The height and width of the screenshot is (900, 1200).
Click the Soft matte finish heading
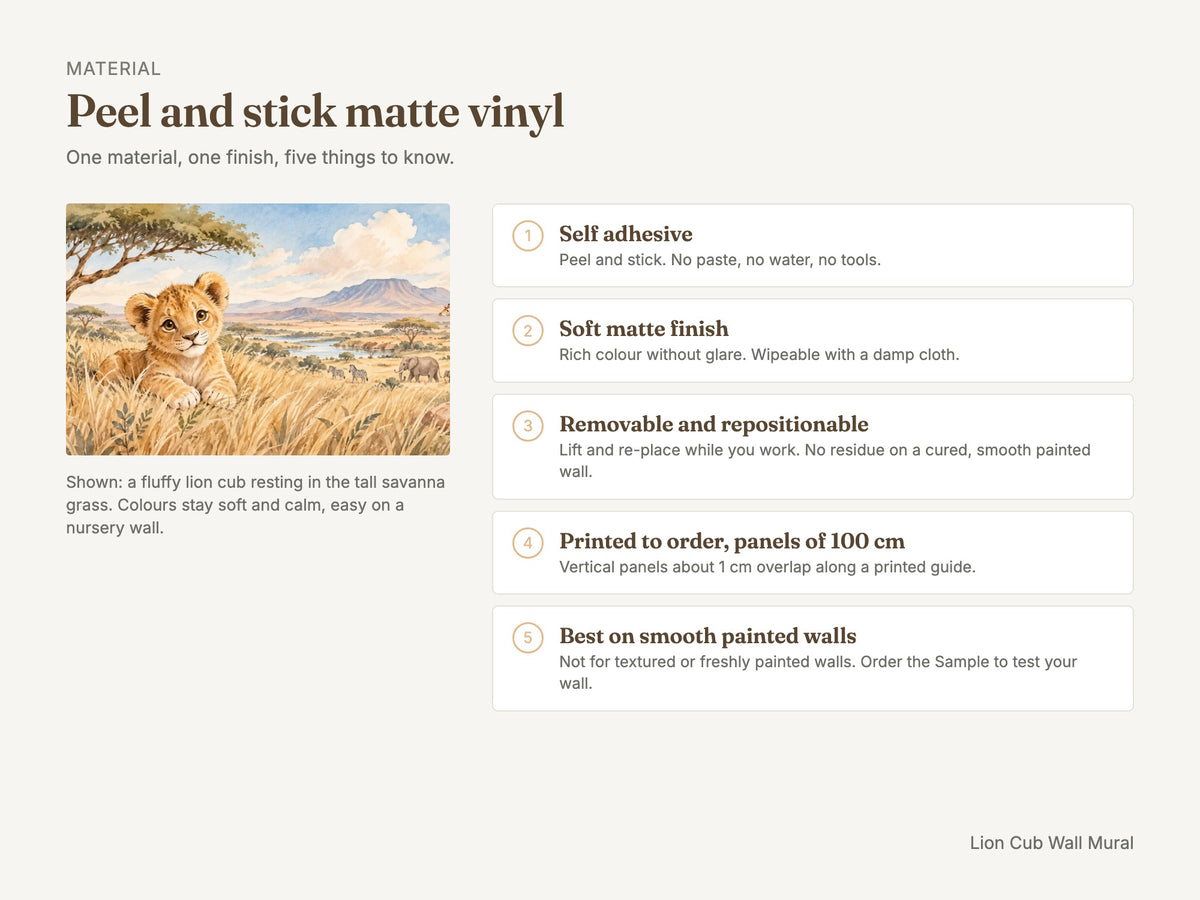[x=644, y=329]
